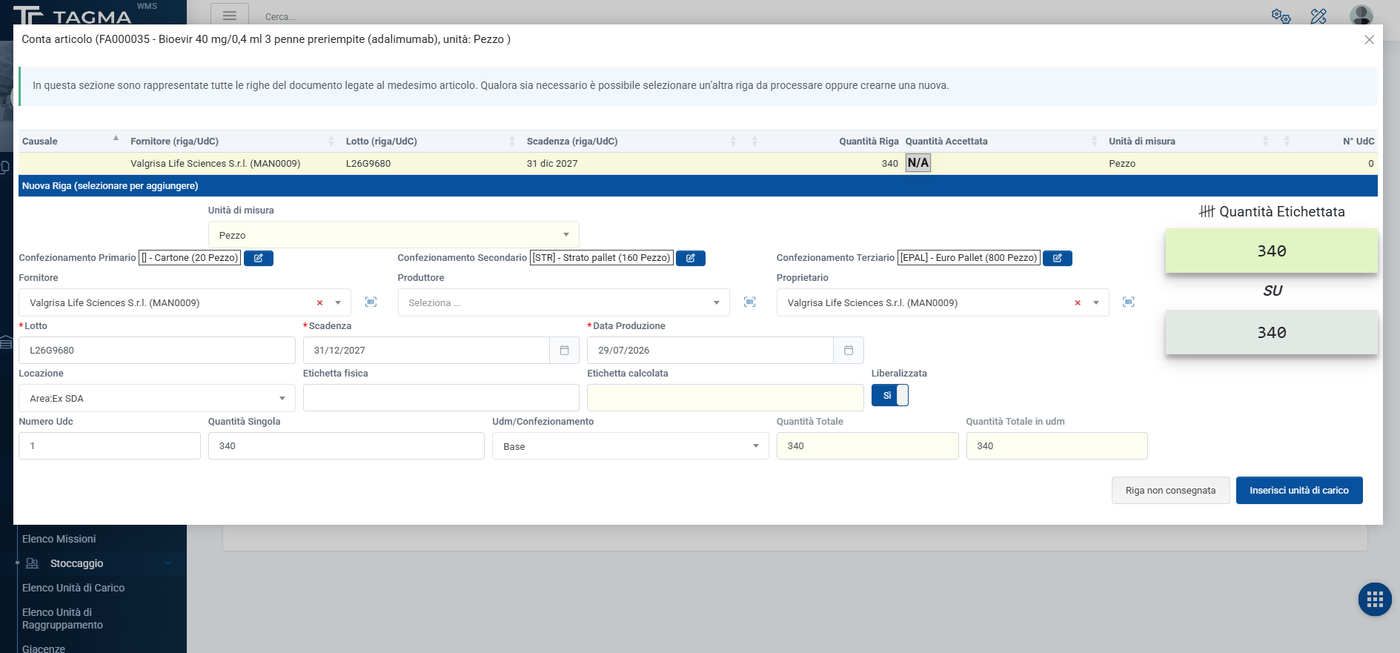
Task: Click the scan icon beside the Fornitore field
Action: coord(371,302)
